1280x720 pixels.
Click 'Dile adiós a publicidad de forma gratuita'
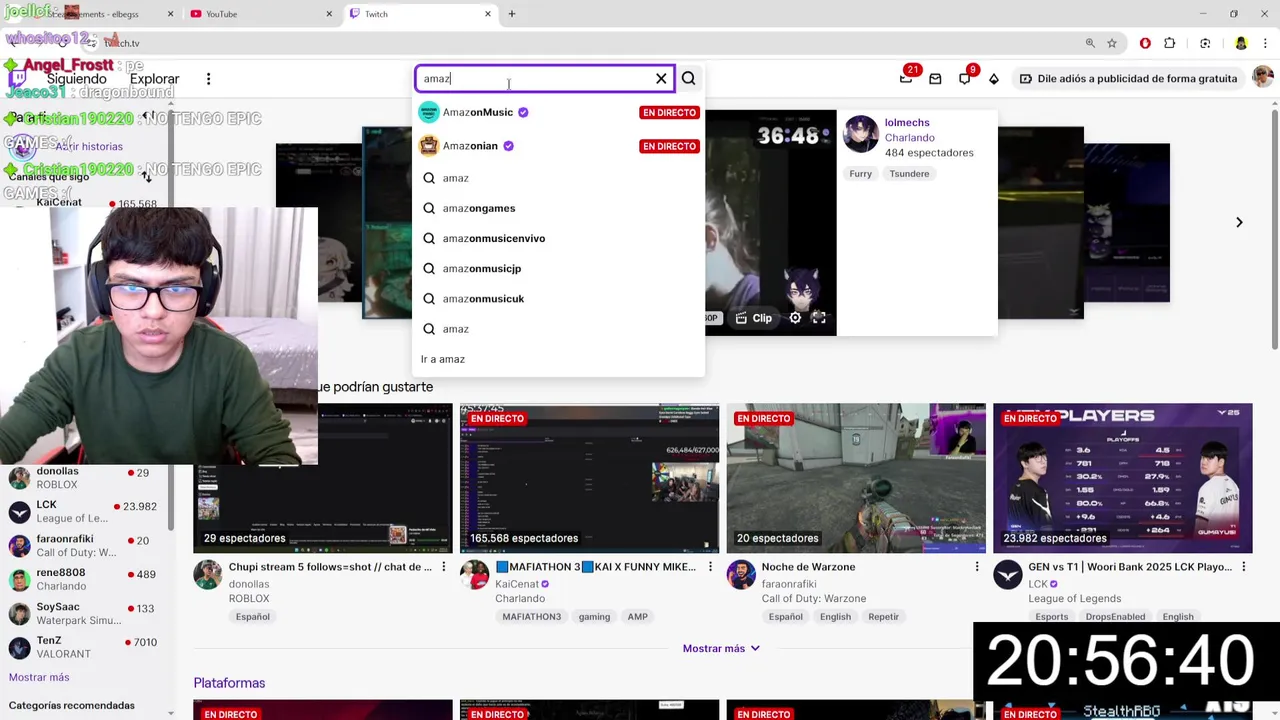tap(1127, 78)
